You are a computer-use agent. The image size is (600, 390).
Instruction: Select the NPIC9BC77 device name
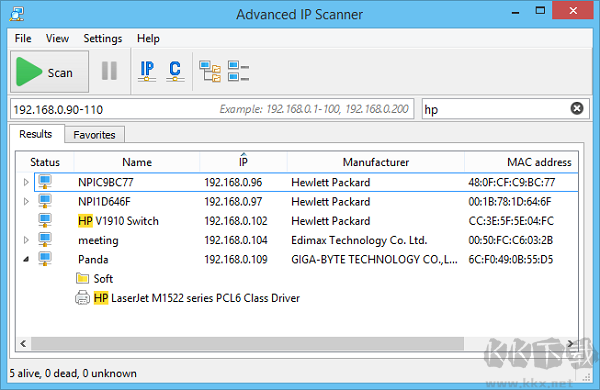106,182
